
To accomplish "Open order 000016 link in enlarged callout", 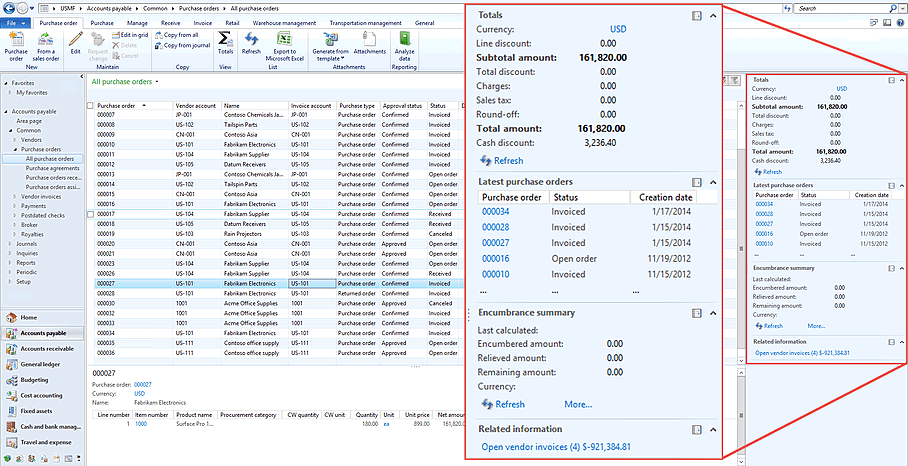I will coord(496,258).
